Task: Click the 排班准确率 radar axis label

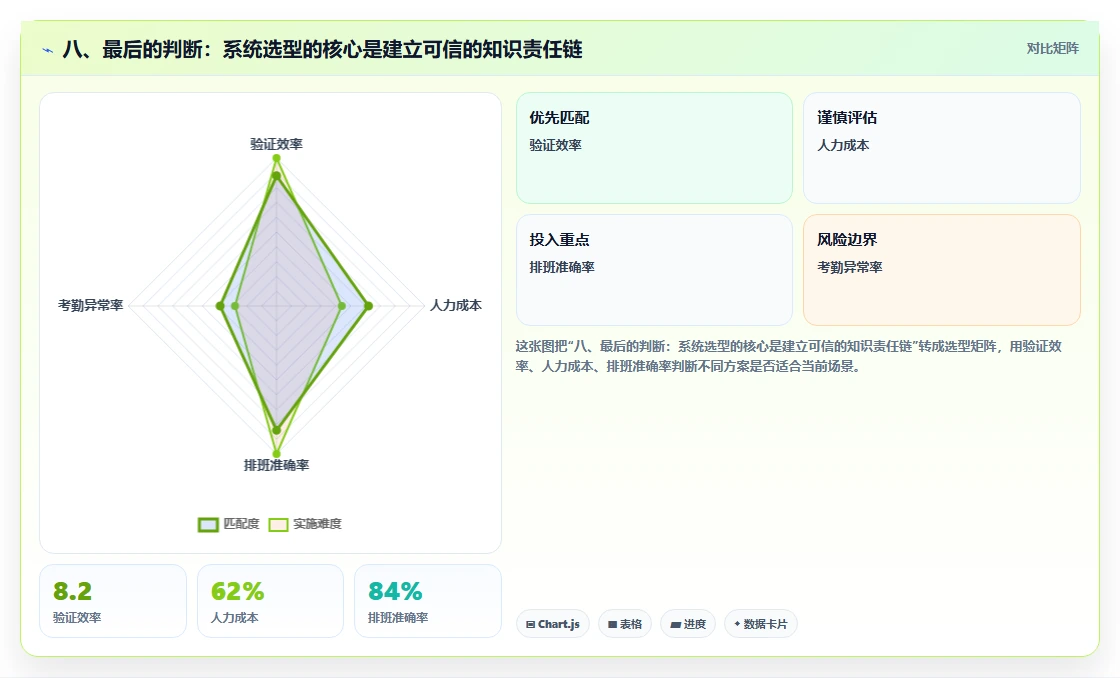Action: tap(276, 465)
